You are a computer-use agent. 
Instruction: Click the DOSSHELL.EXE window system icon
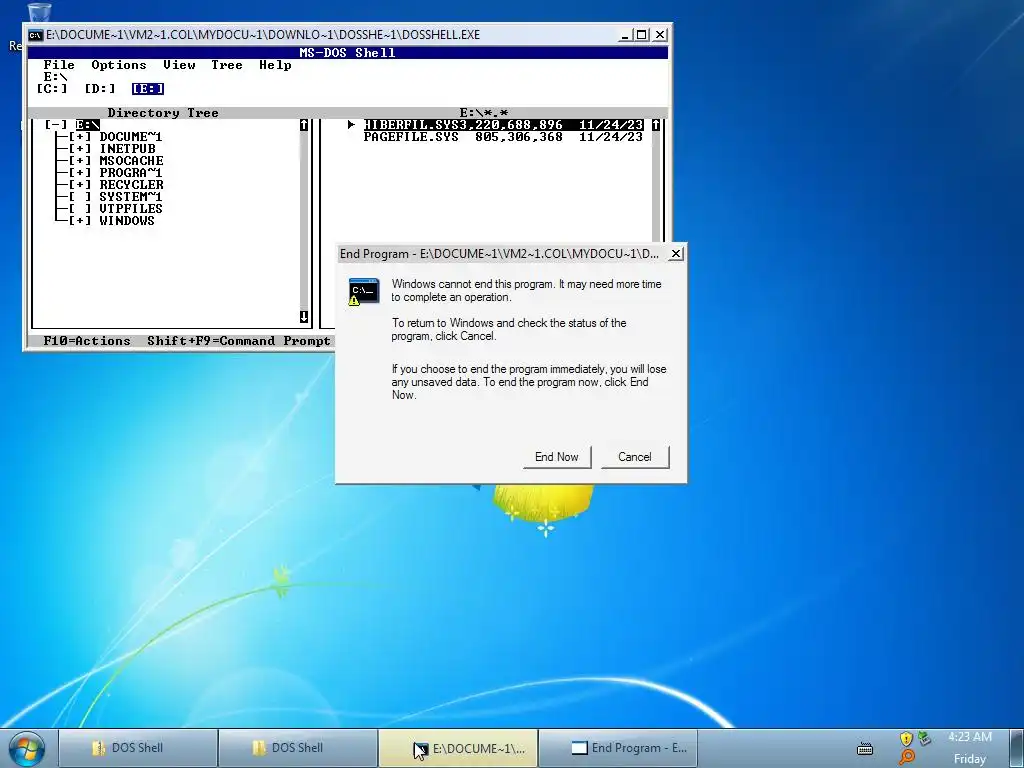(x=35, y=35)
